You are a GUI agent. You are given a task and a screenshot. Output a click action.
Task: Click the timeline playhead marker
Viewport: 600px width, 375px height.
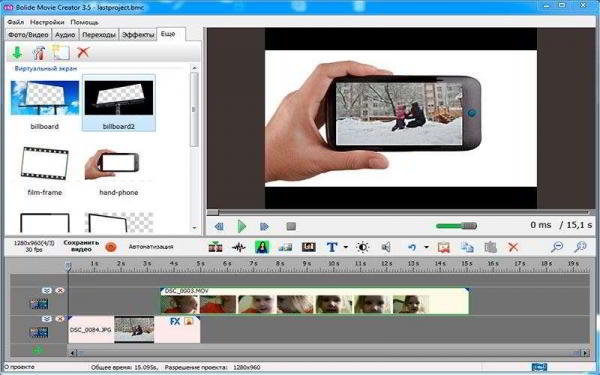point(68,265)
